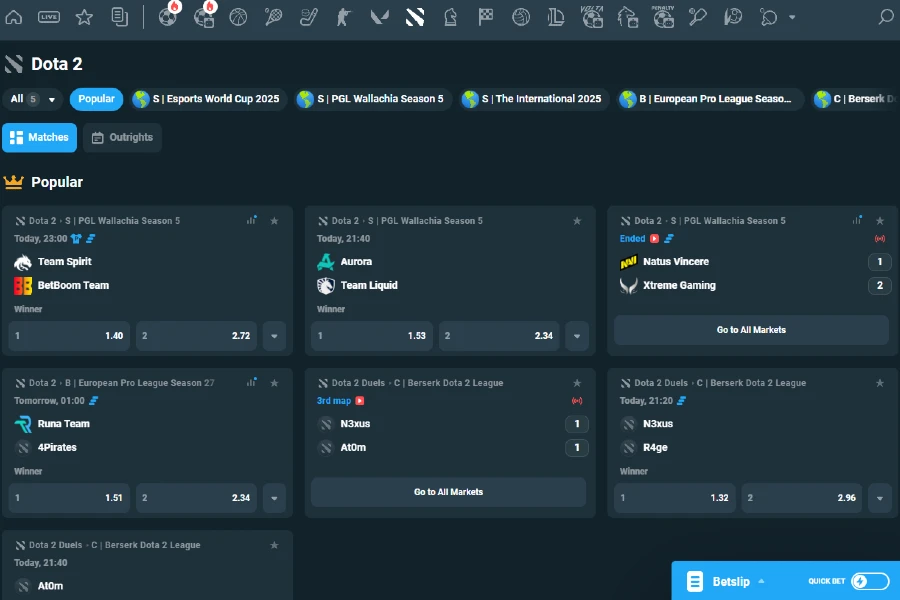
Task: Switch to the Outrights tab
Action: (122, 136)
